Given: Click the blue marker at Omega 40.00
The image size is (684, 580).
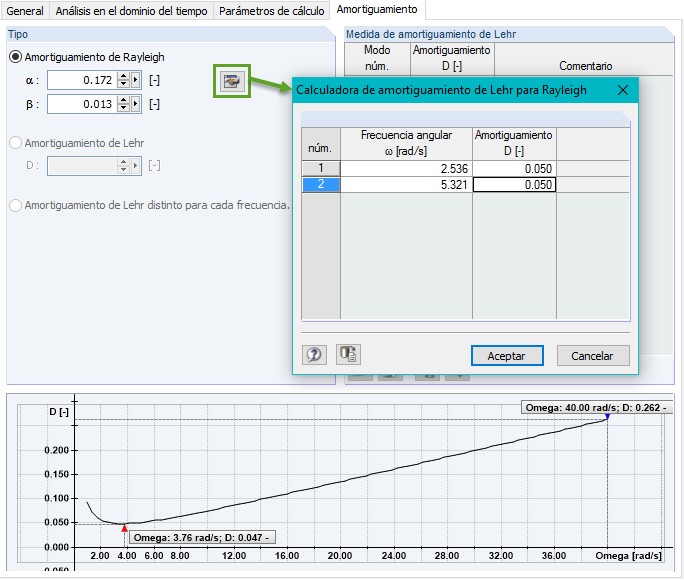Looking at the screenshot, I should [x=607, y=417].
